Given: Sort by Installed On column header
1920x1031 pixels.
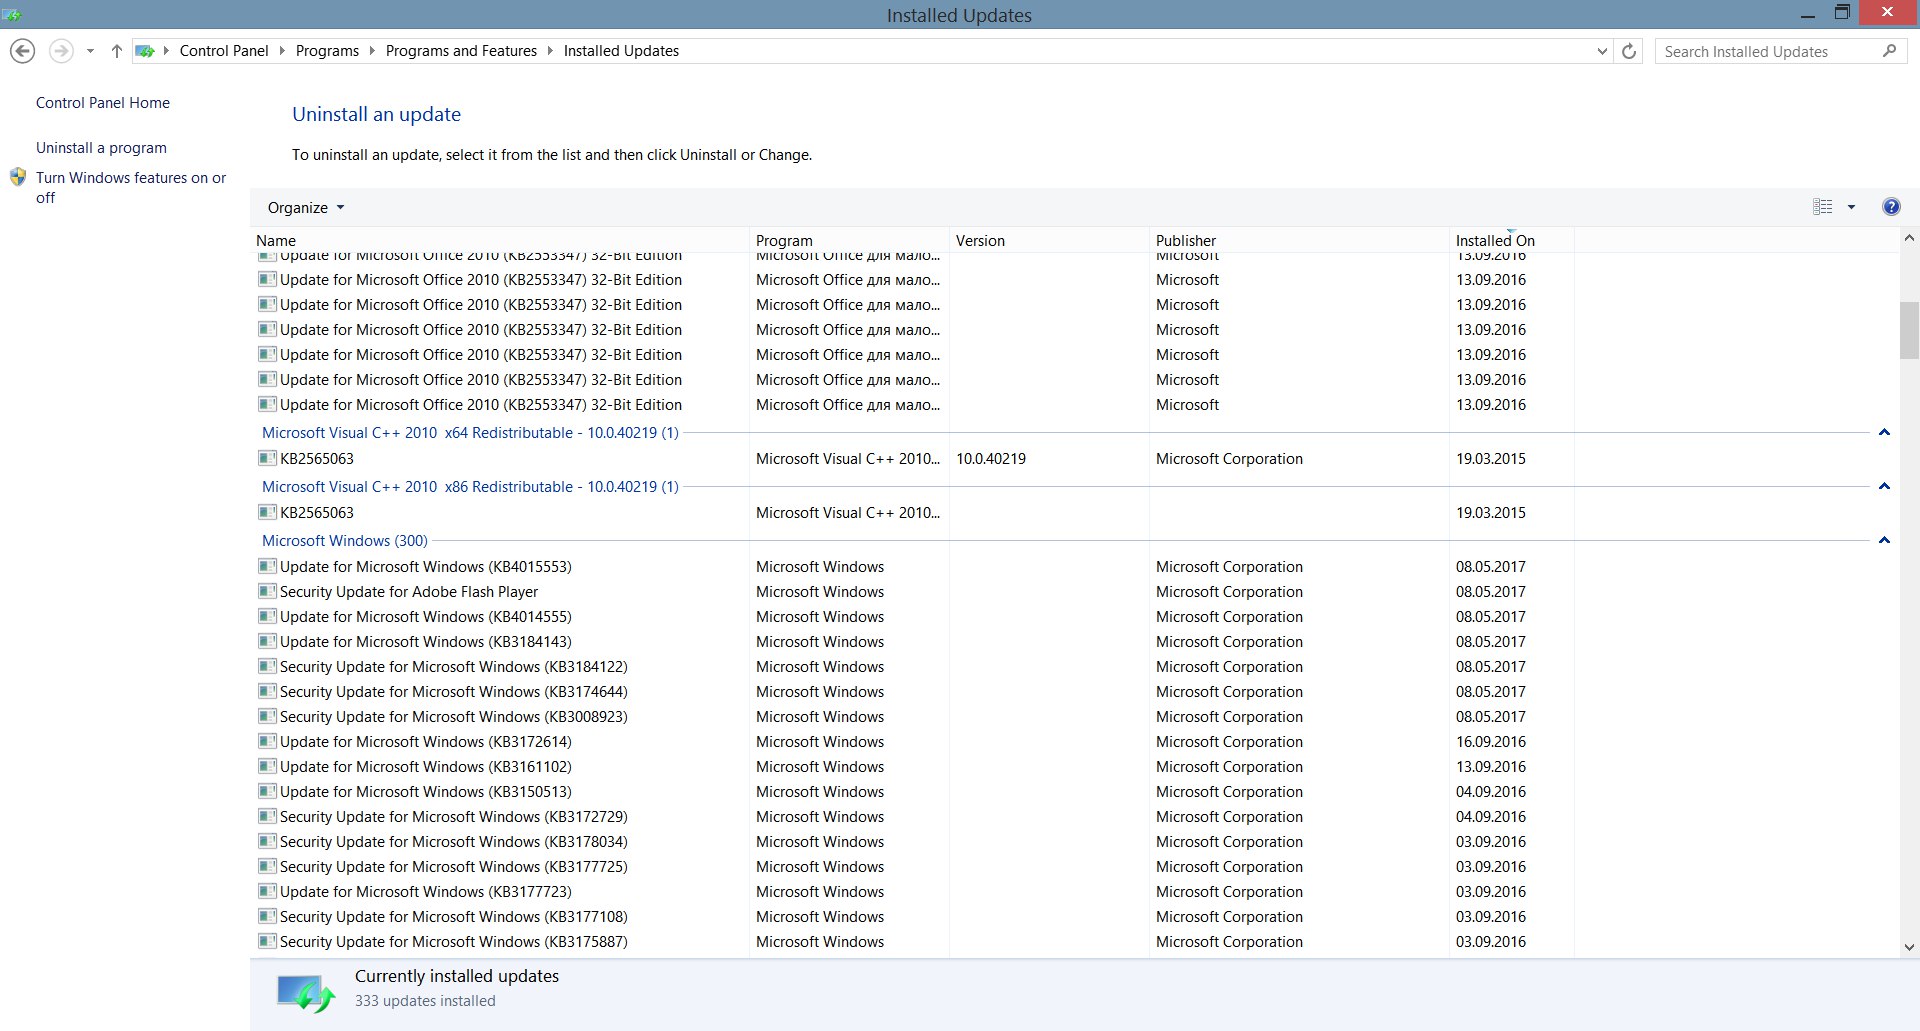Looking at the screenshot, I should click(1511, 240).
